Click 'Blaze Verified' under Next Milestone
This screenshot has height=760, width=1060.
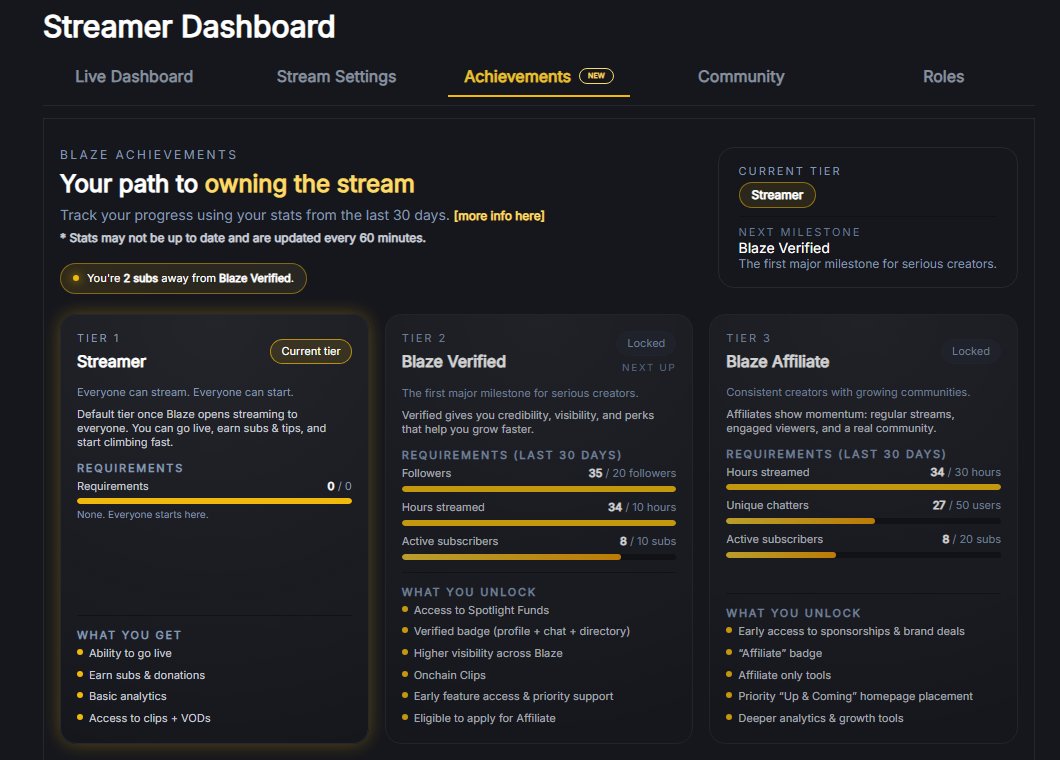click(784, 248)
